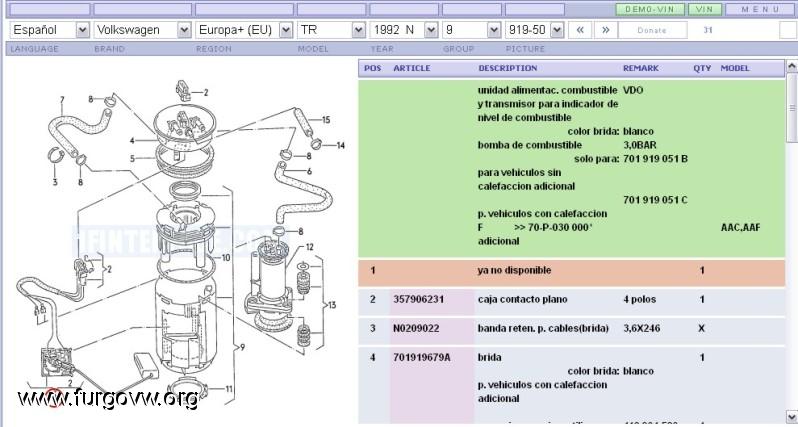Click 'banda reten. p. cables(brida)' description
This screenshot has height=427, width=798.
tap(543, 328)
